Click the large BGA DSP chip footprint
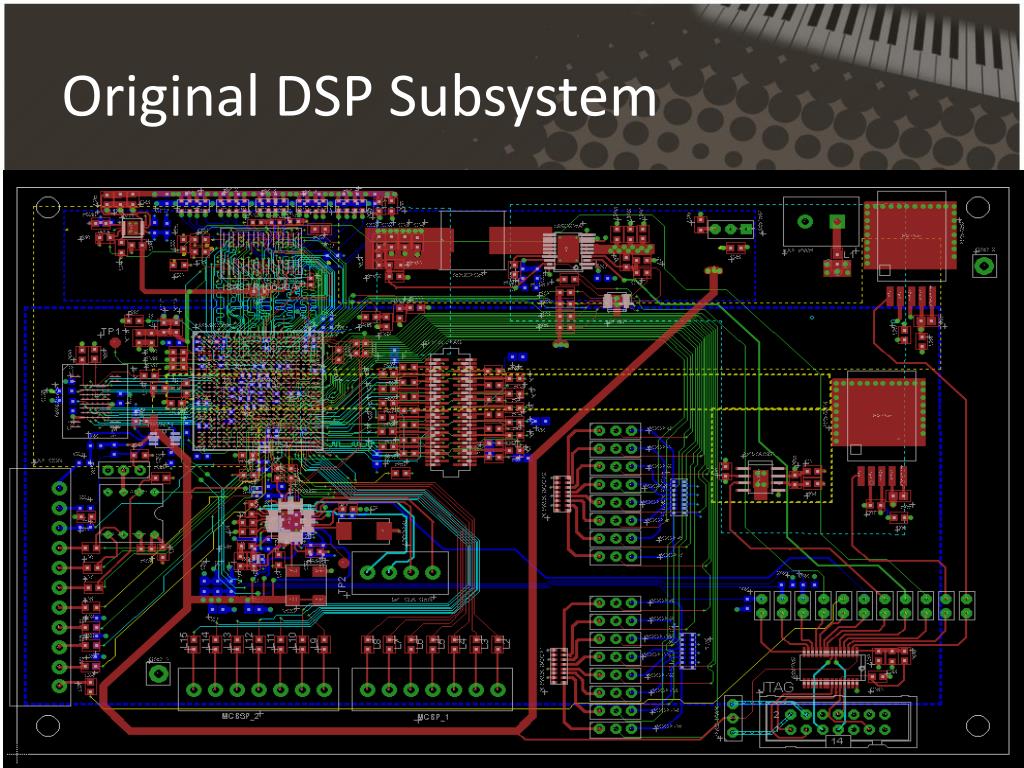This screenshot has width=1024, height=768. click(x=258, y=391)
